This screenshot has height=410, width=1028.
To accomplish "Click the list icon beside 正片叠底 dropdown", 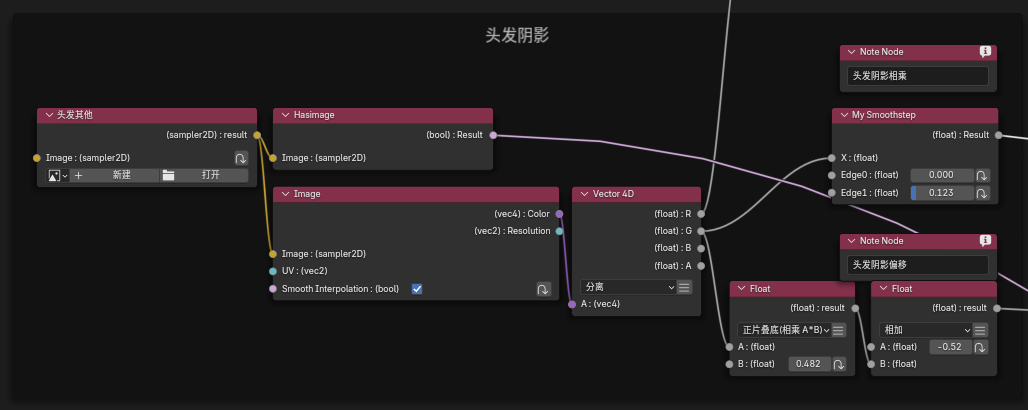I will pyautogui.click(x=839, y=330).
